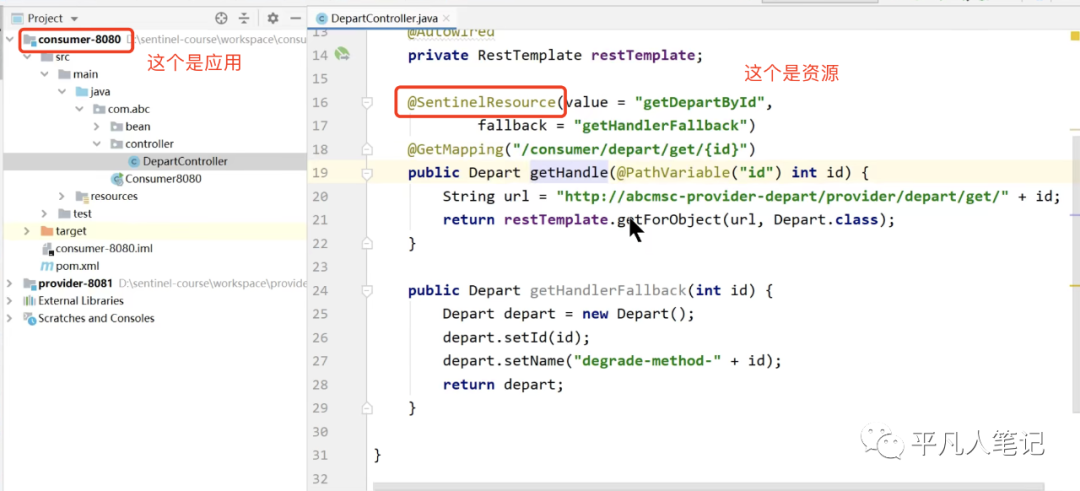This screenshot has width=1080, height=491.
Task: Expand the bean package
Action: [x=97, y=127]
